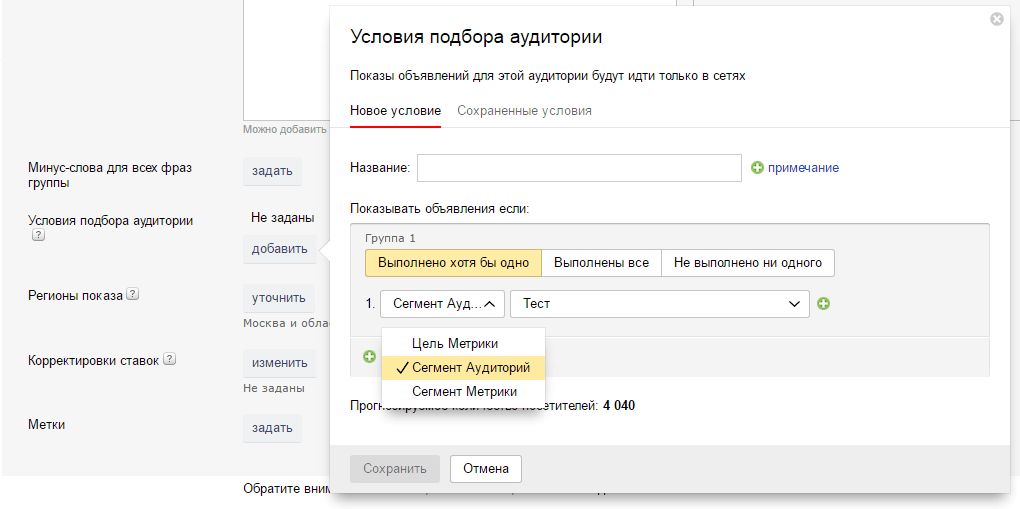Select Не выполнено ни одного option

click(747, 263)
